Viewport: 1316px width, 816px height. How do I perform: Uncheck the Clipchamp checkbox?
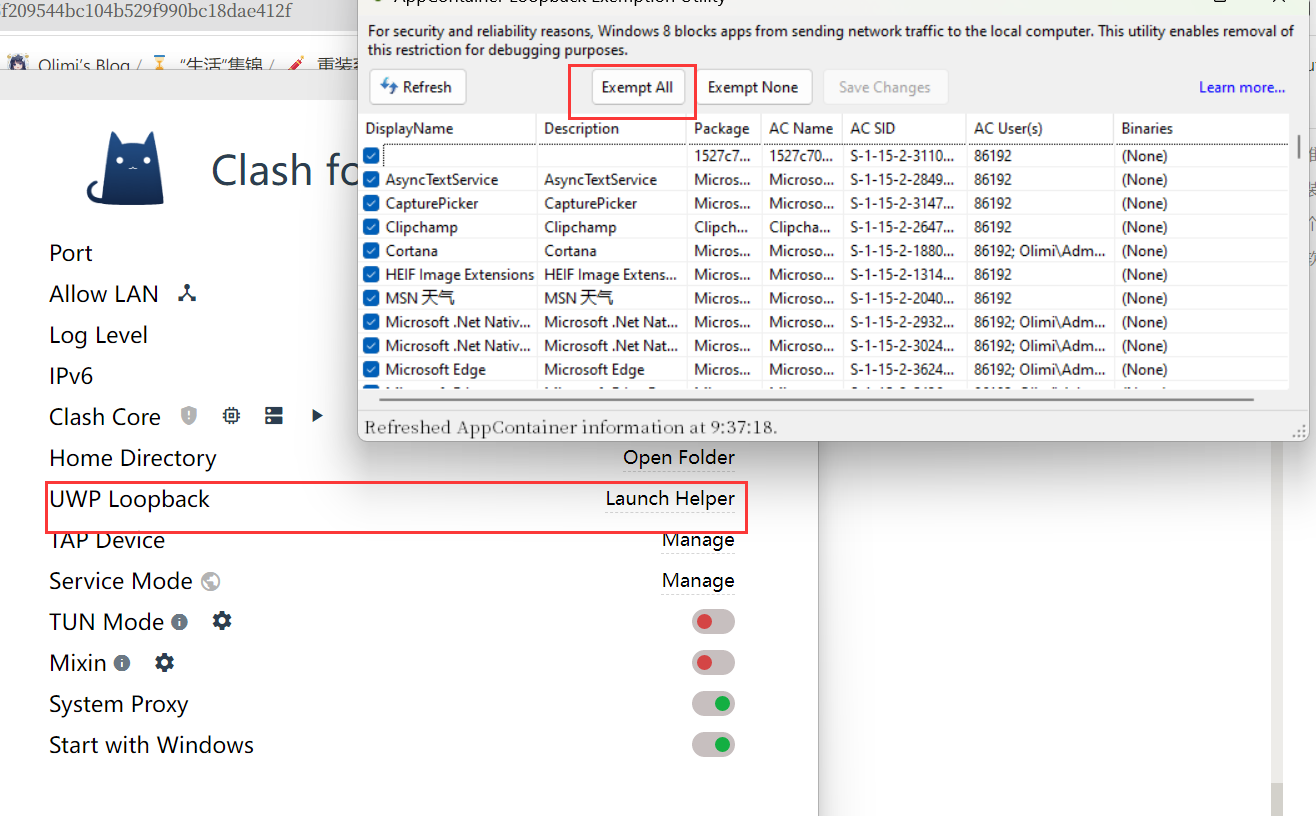point(371,227)
